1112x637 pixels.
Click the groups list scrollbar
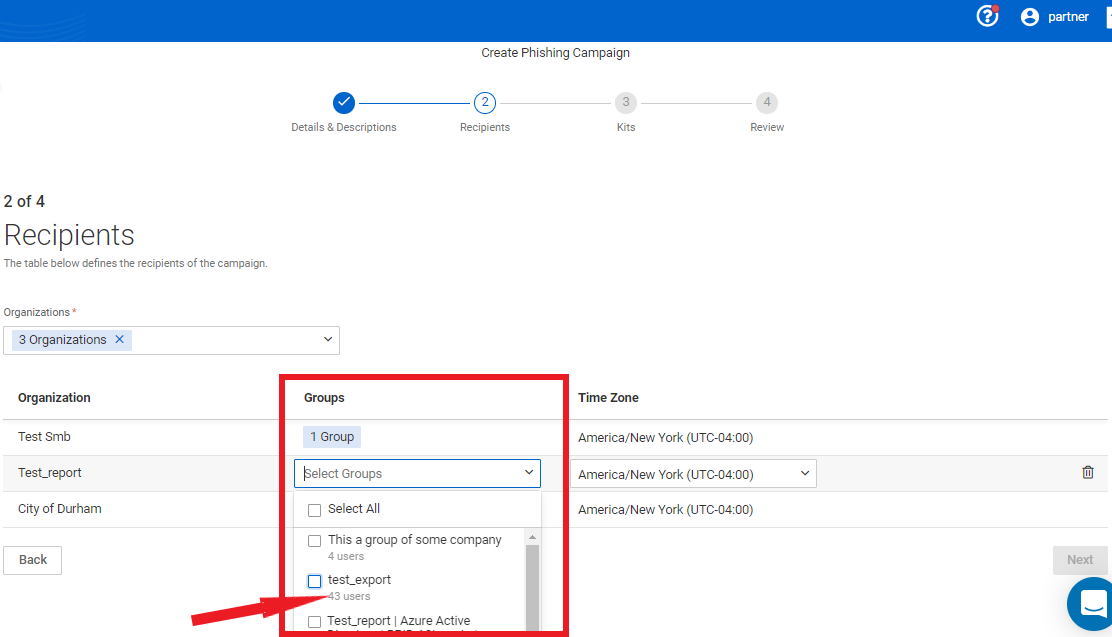click(x=533, y=587)
